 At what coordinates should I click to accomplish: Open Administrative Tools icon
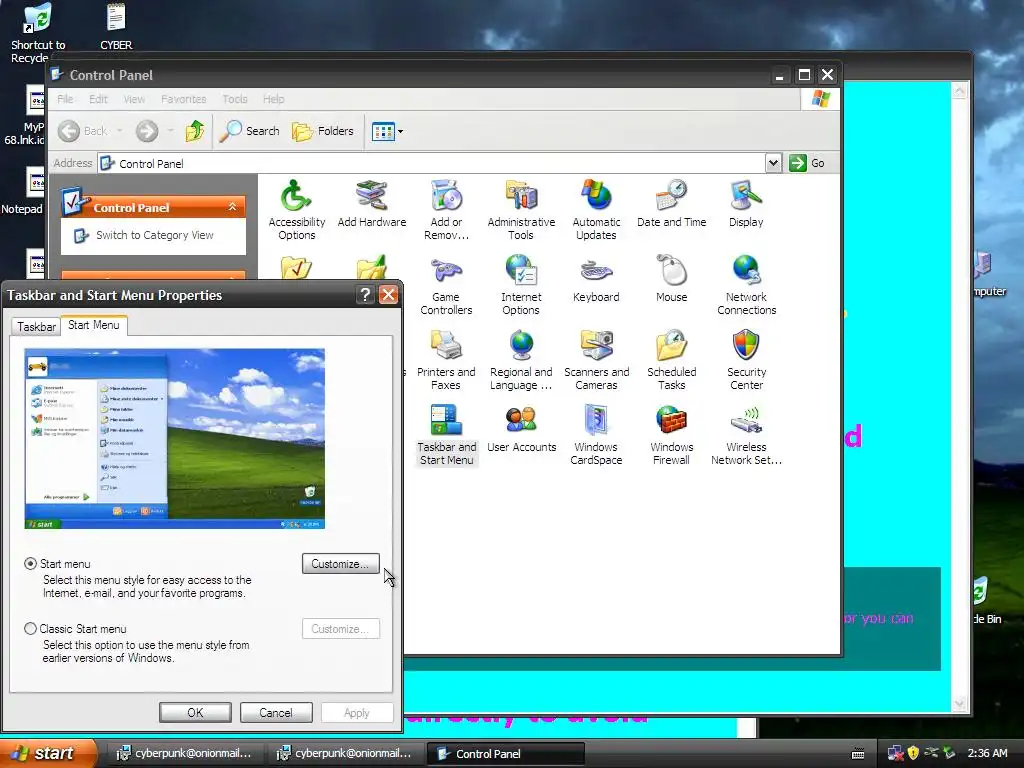(521, 210)
